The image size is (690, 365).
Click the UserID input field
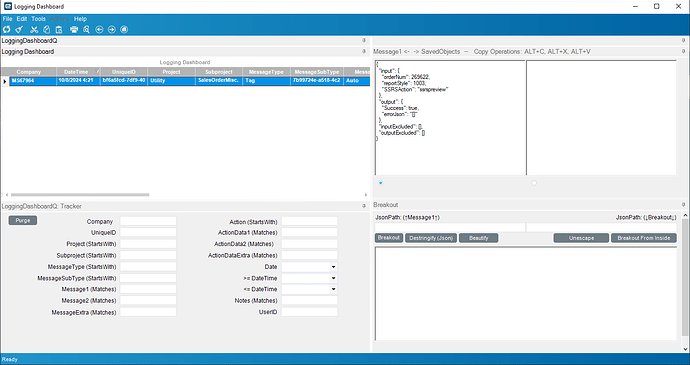[x=310, y=312]
